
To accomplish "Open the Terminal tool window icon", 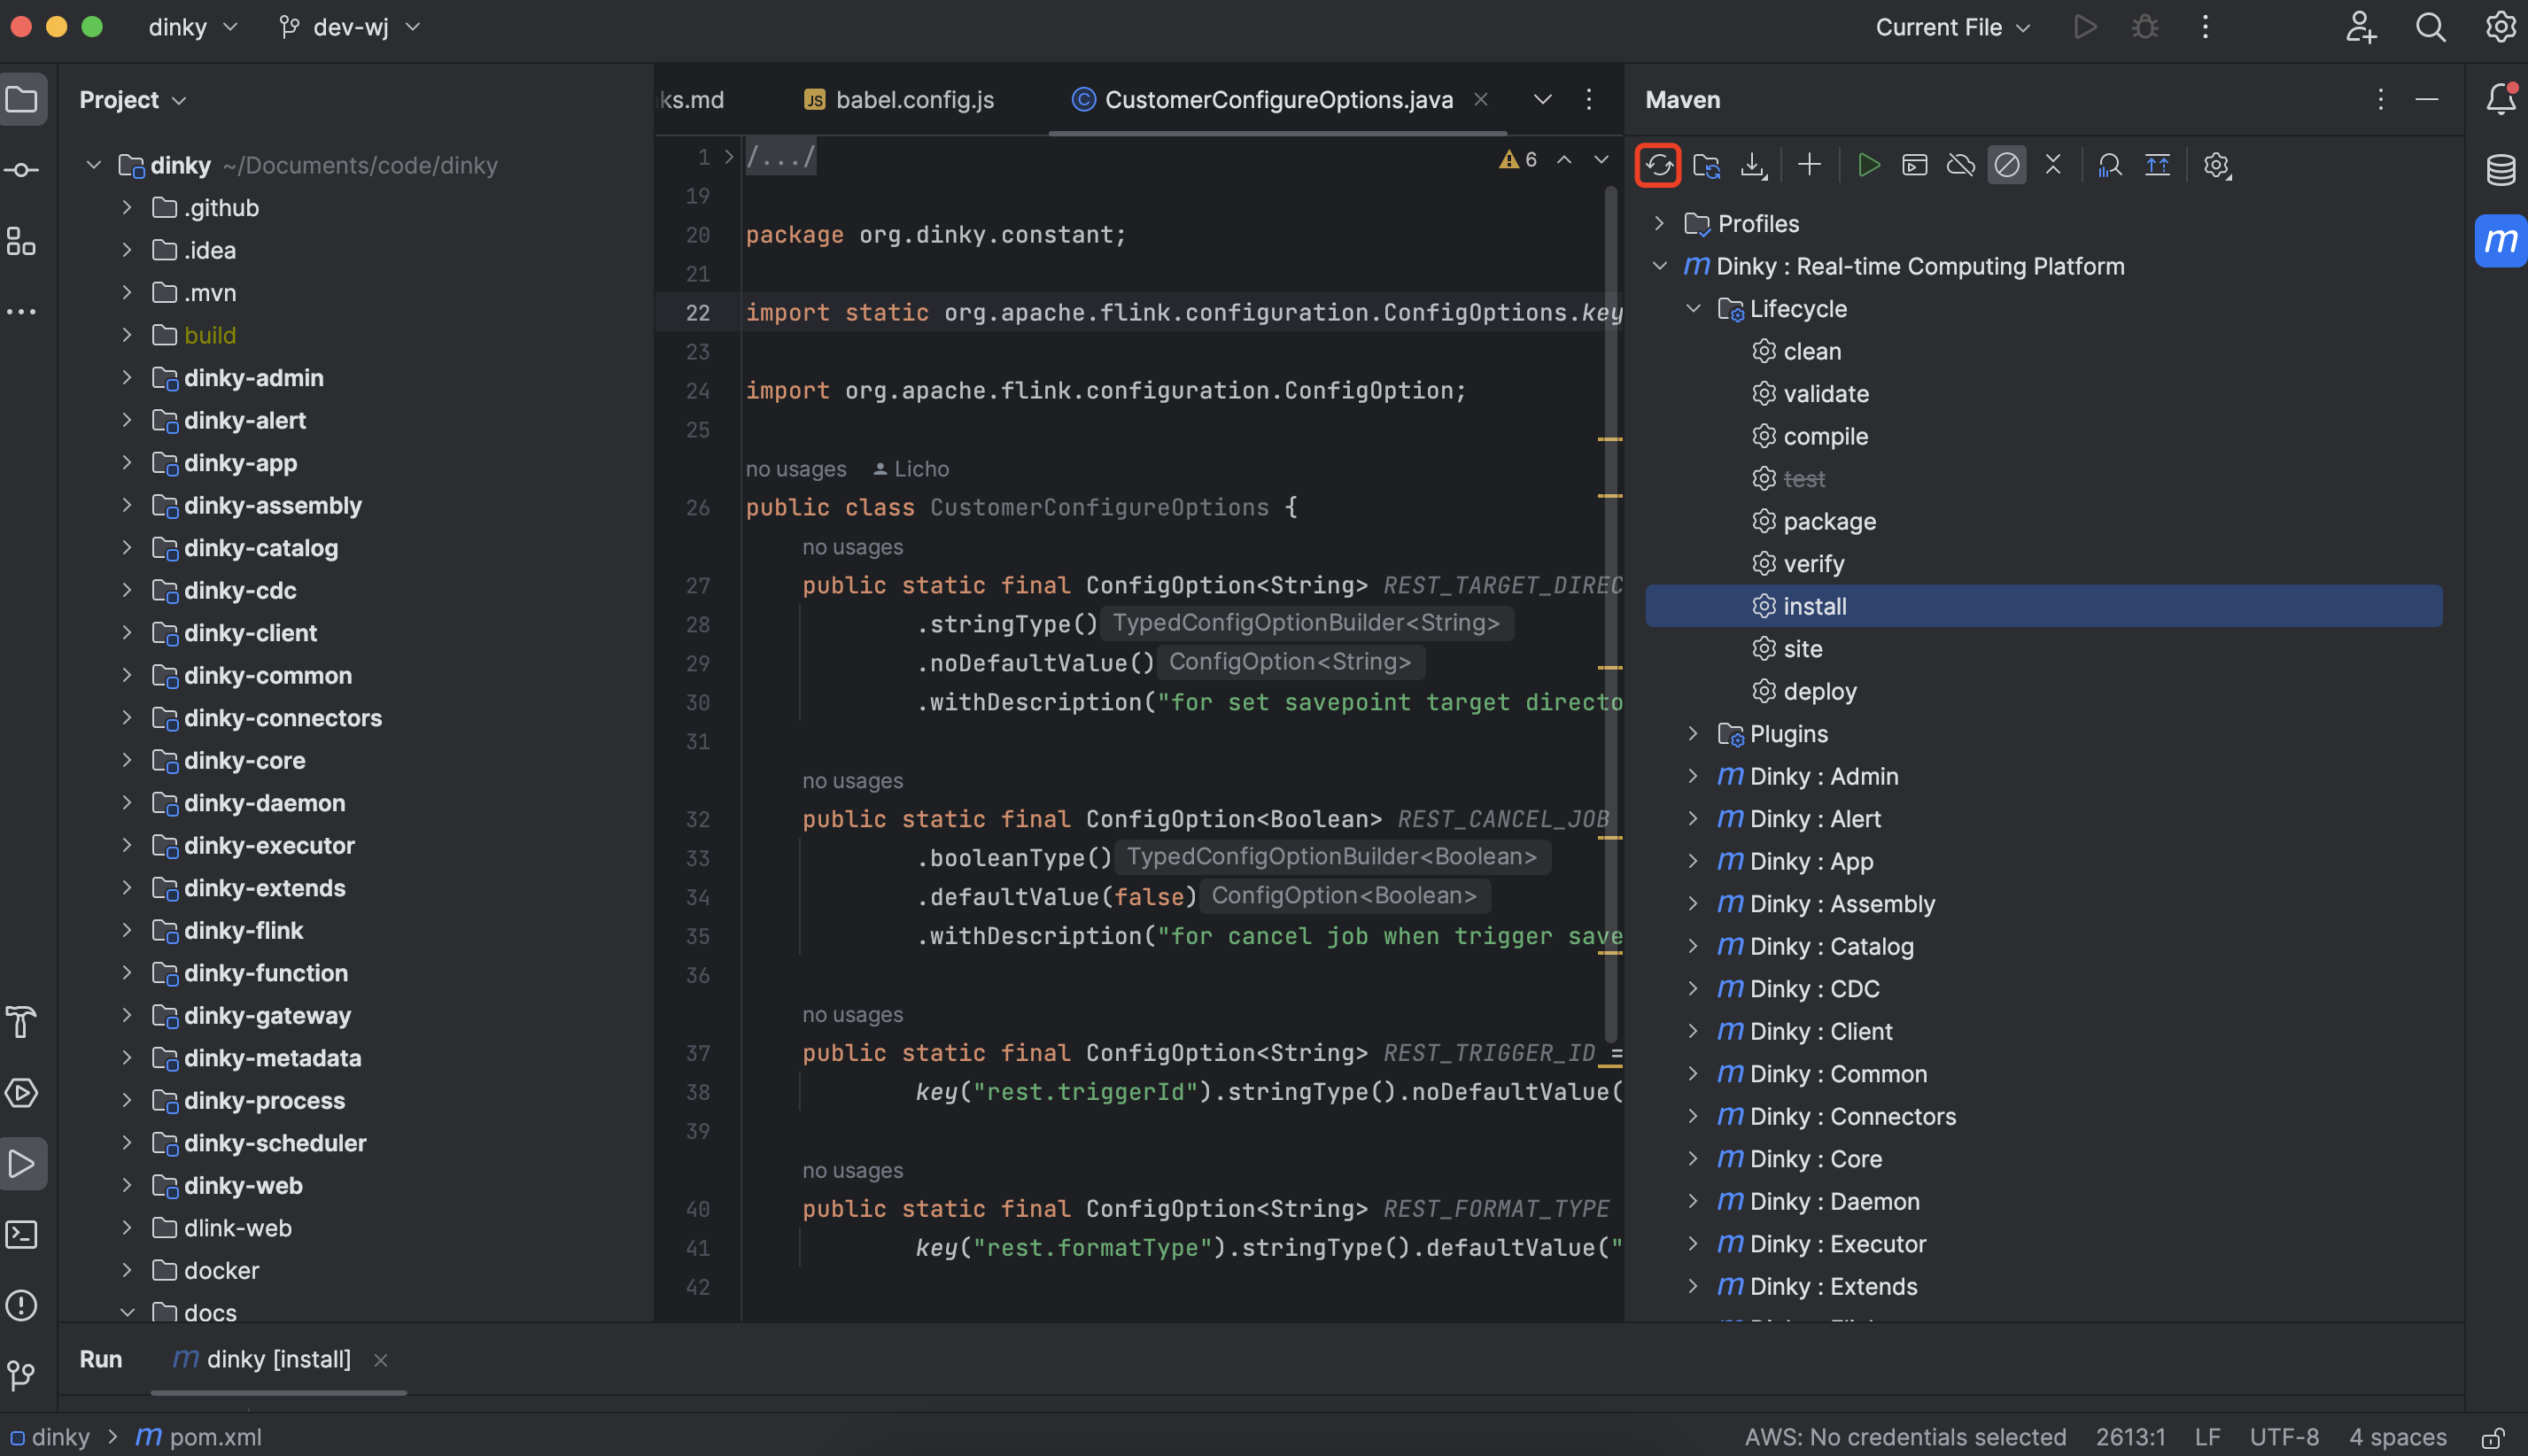I will pos(22,1234).
